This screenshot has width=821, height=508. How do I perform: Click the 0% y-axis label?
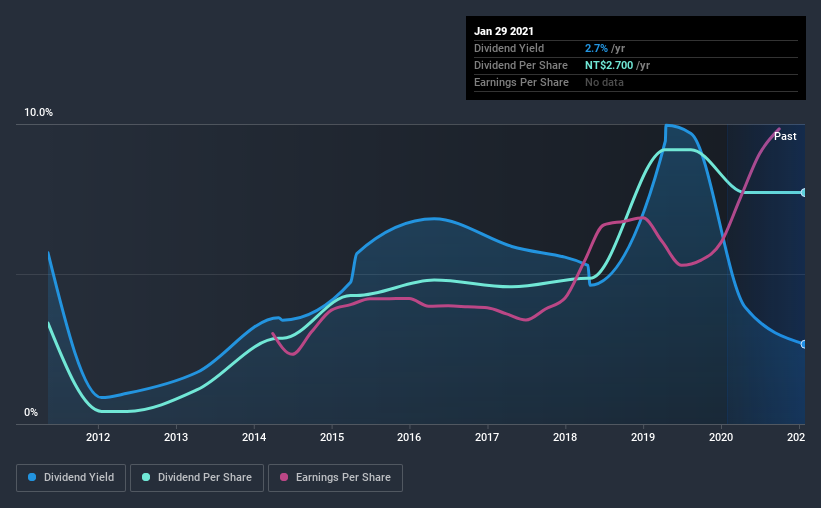pyautogui.click(x=31, y=413)
